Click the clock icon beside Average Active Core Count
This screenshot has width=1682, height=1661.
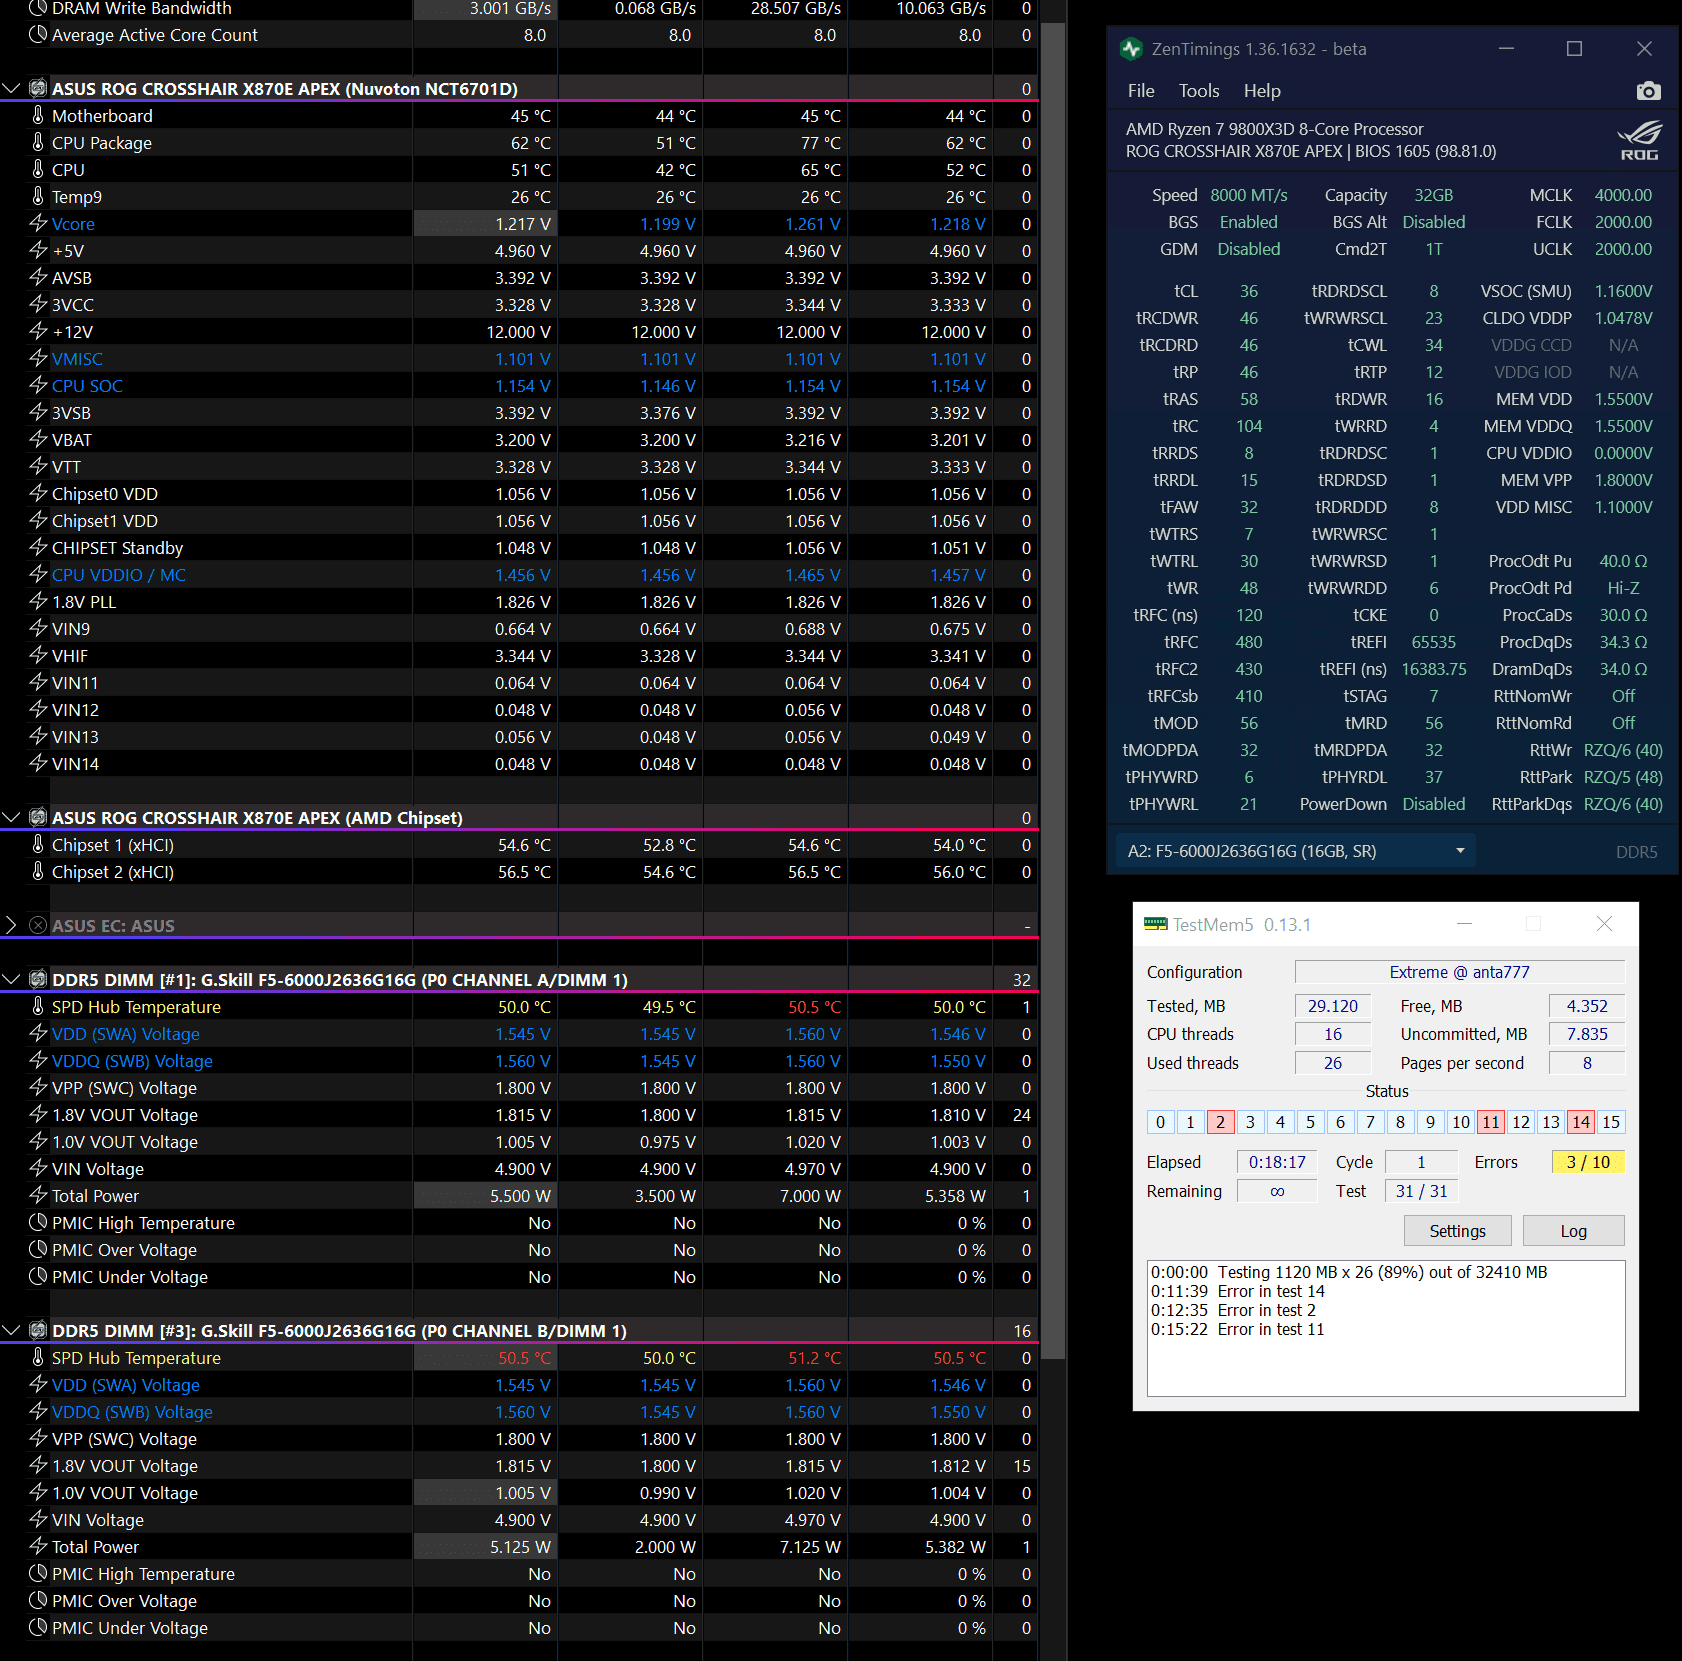pos(38,35)
